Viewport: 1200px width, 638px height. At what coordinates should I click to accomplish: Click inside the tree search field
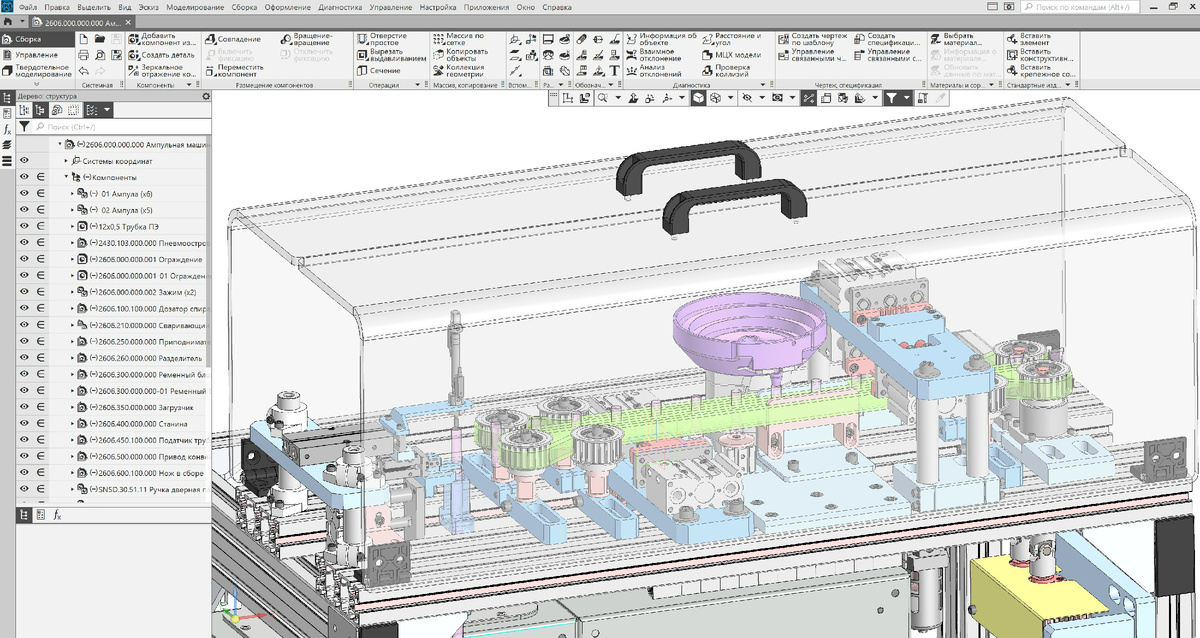pyautogui.click(x=120, y=128)
